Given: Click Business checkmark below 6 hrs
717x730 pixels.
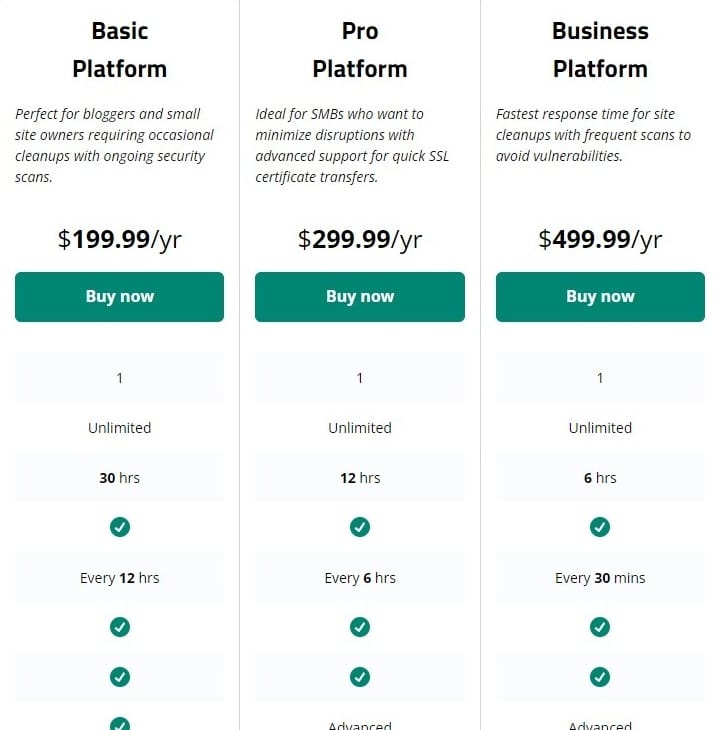Looking at the screenshot, I should (600, 527).
